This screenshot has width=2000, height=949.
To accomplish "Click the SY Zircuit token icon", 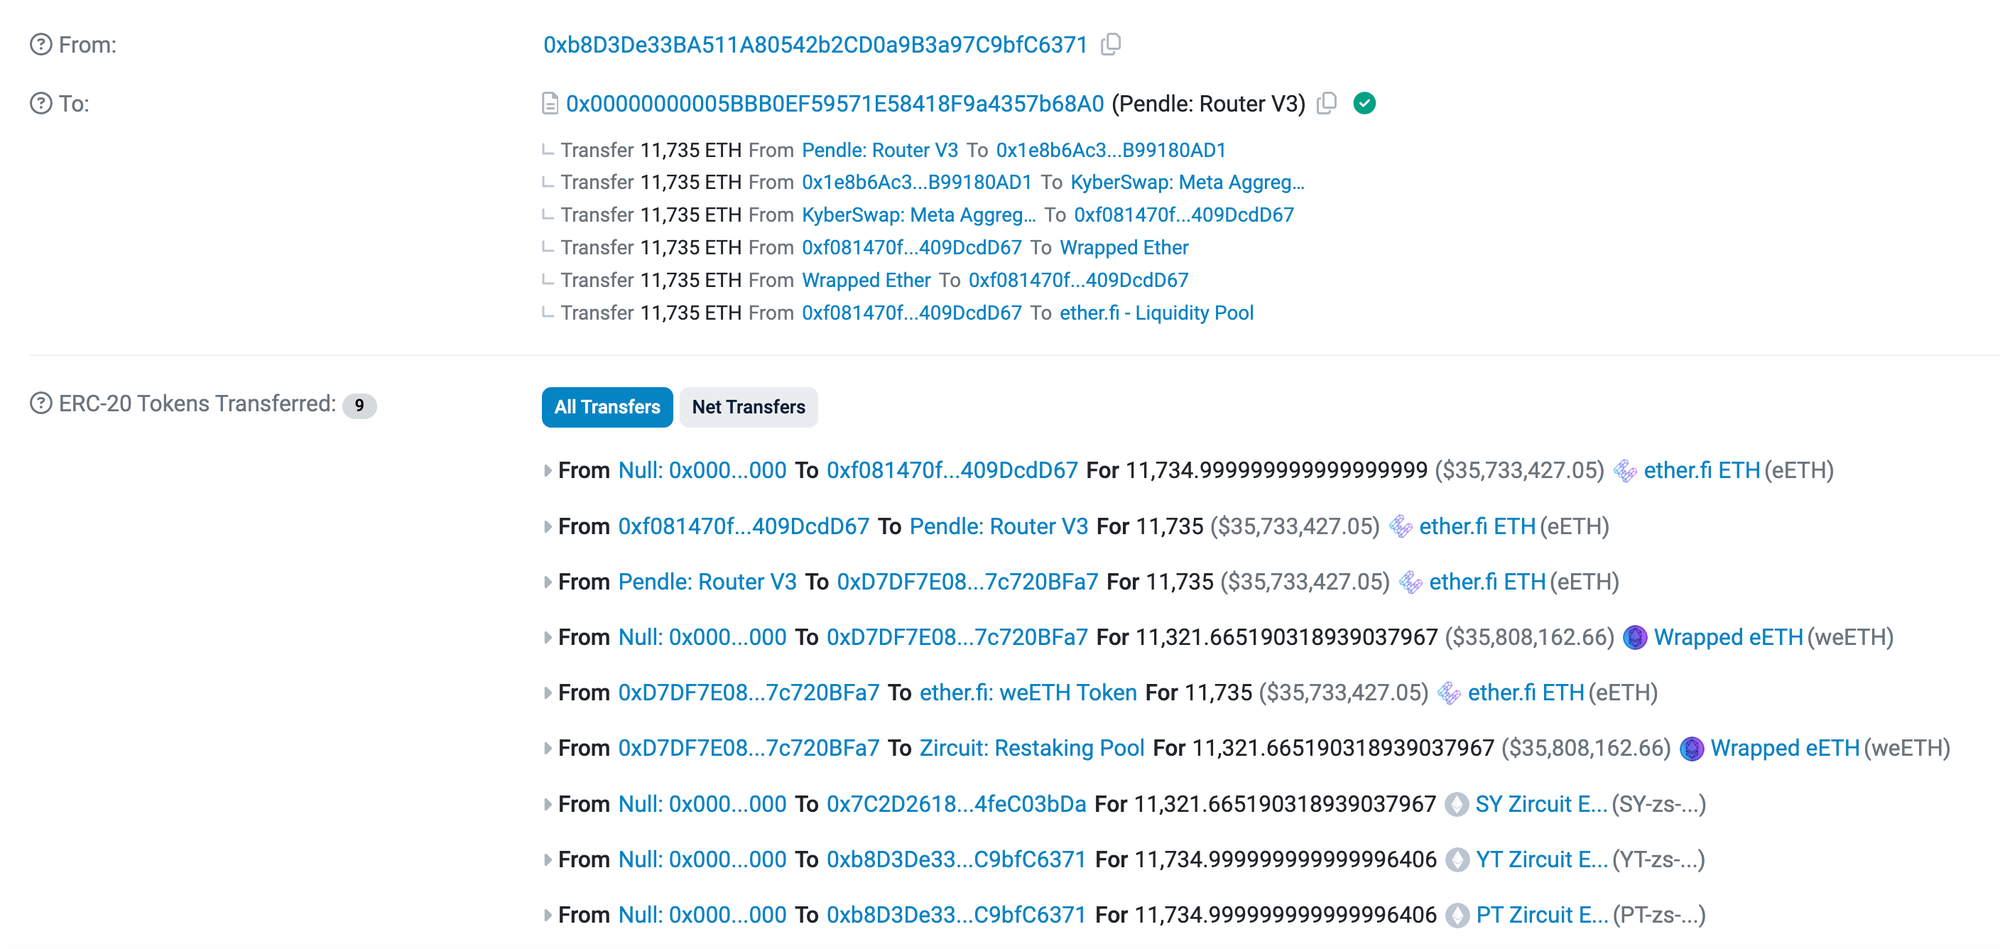I will [x=1457, y=805].
